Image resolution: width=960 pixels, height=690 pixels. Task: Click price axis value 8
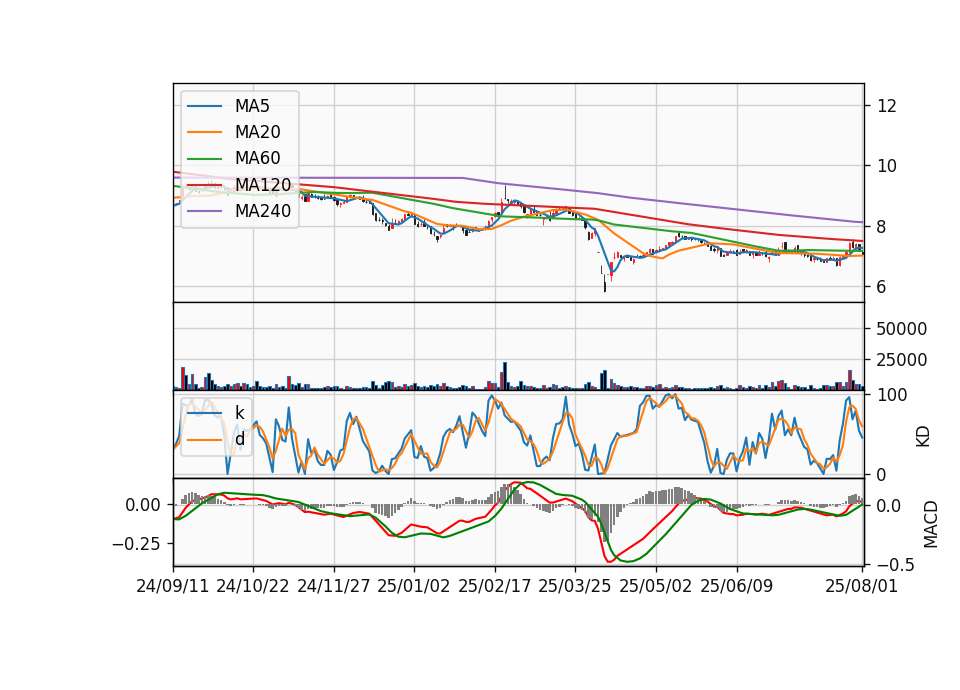[882, 227]
